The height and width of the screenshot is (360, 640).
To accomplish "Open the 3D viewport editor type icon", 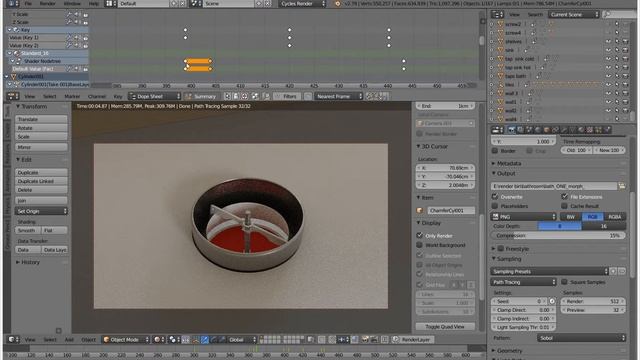I will click(12, 340).
